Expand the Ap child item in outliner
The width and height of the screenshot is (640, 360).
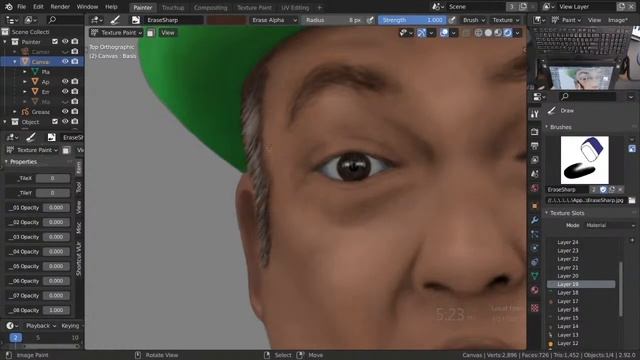click(25, 82)
